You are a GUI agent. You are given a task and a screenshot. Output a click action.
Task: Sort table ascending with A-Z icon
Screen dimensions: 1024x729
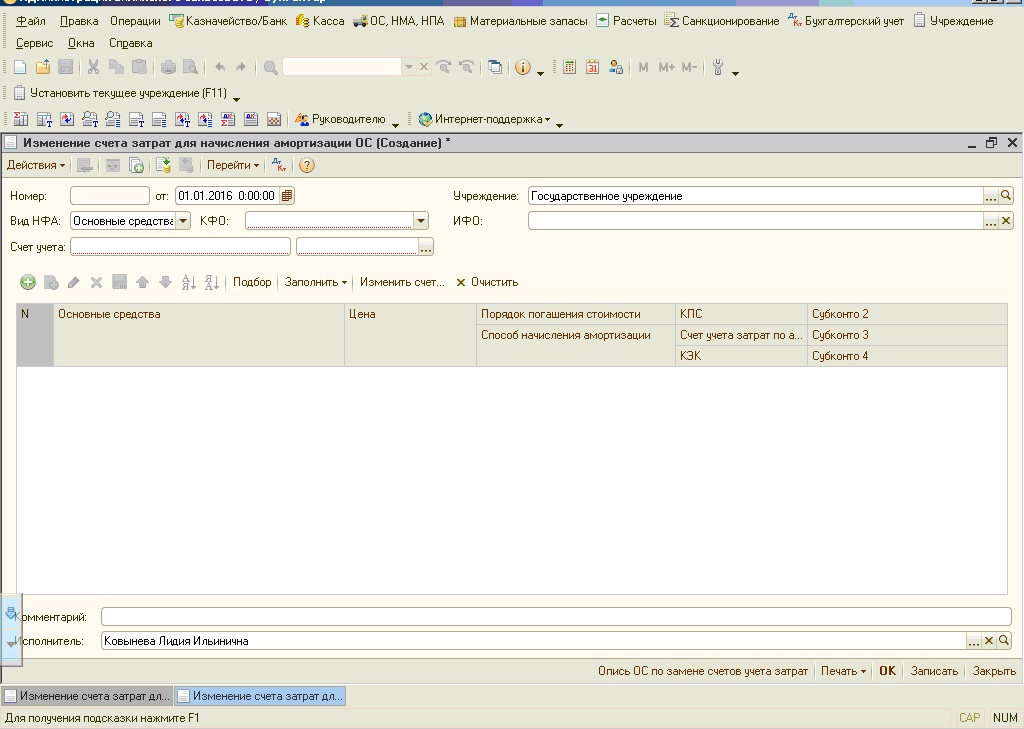[189, 282]
